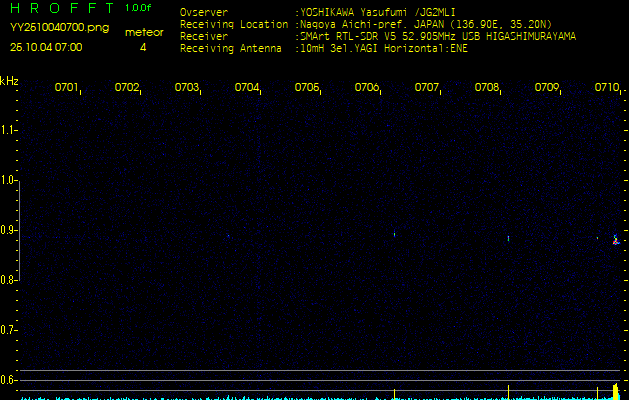Image resolution: width=629 pixels, height=400 pixels.
Task: Click the 0.6 kHz axis label
Action: coord(7,380)
